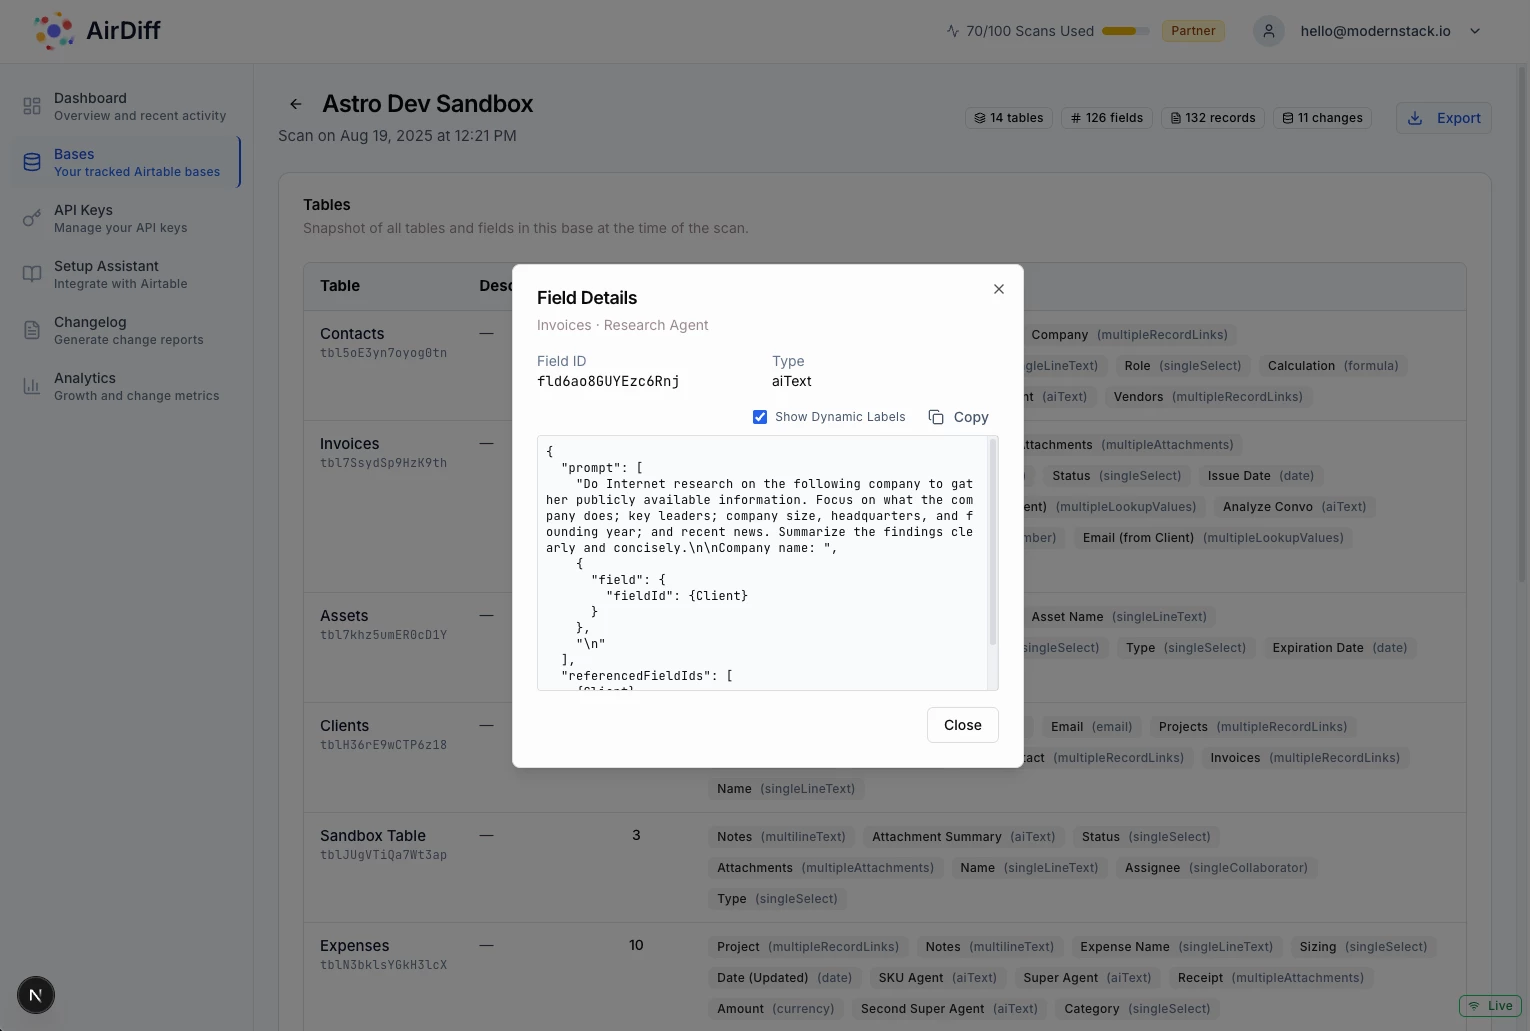Click the back arrow beside Astro Dev Sandbox
This screenshot has width=1530, height=1031.
[x=295, y=104]
